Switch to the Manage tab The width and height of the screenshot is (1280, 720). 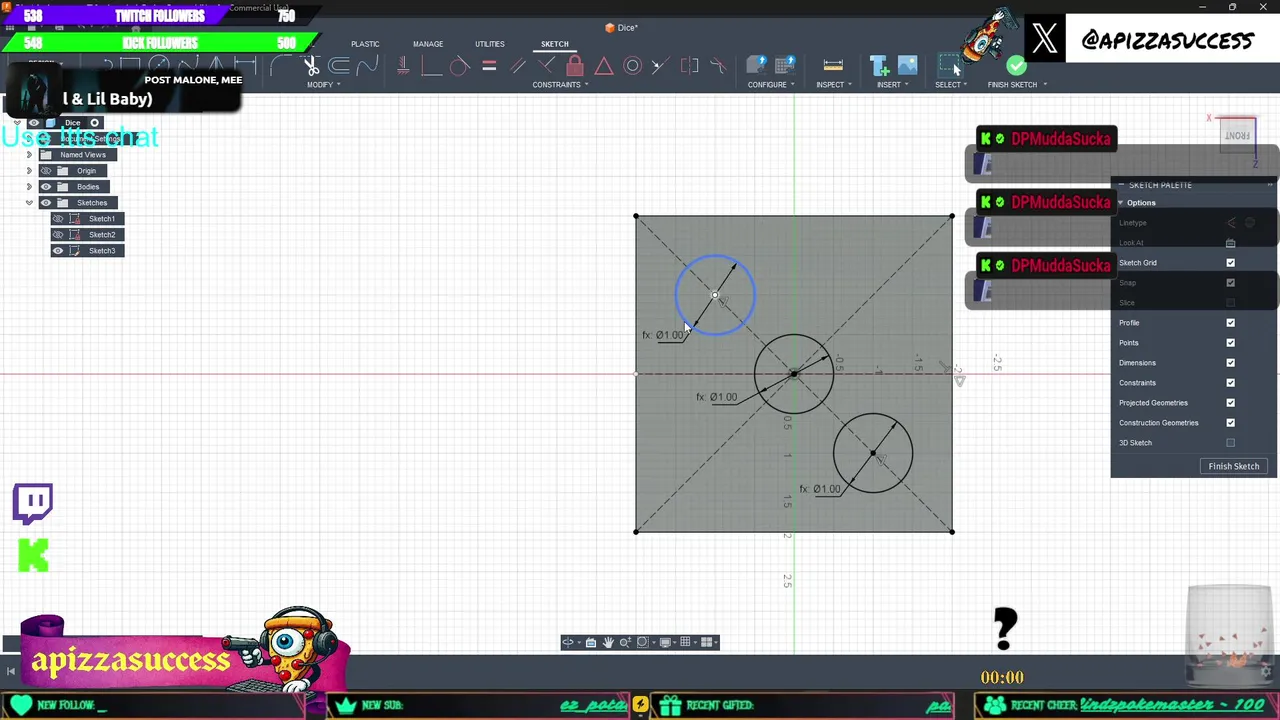(x=428, y=44)
